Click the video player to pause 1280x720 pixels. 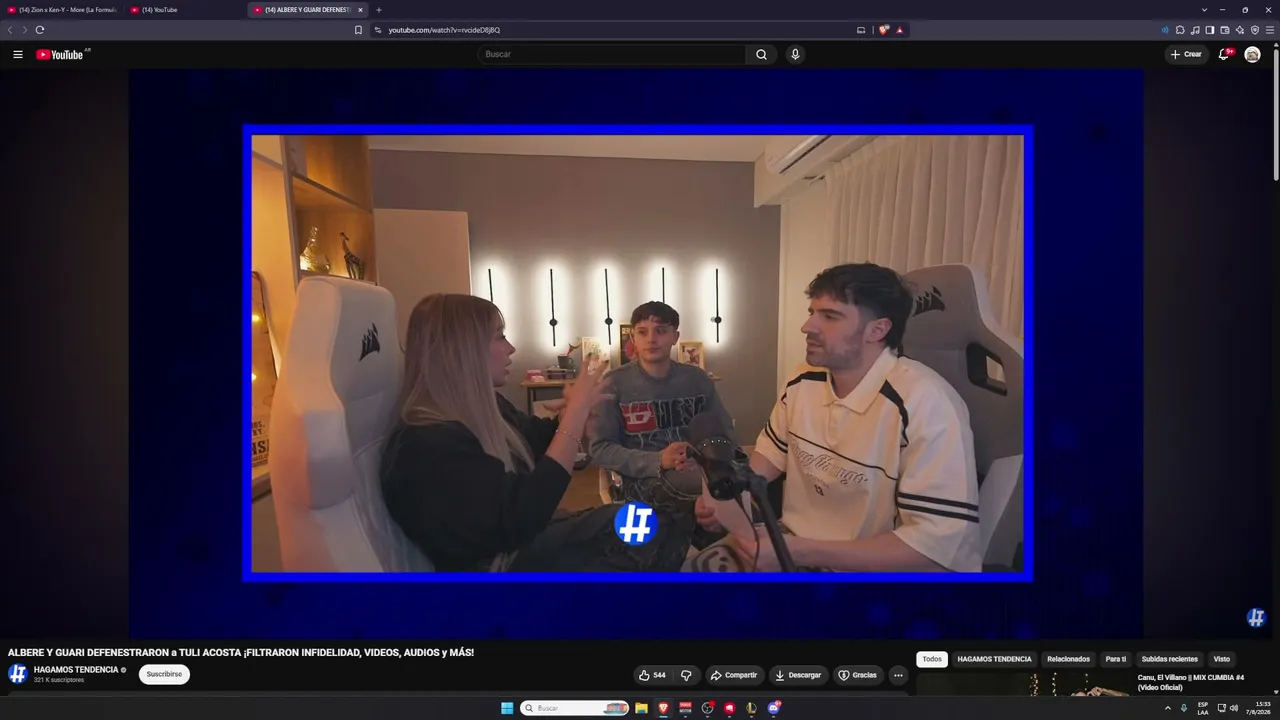pyautogui.click(x=638, y=353)
